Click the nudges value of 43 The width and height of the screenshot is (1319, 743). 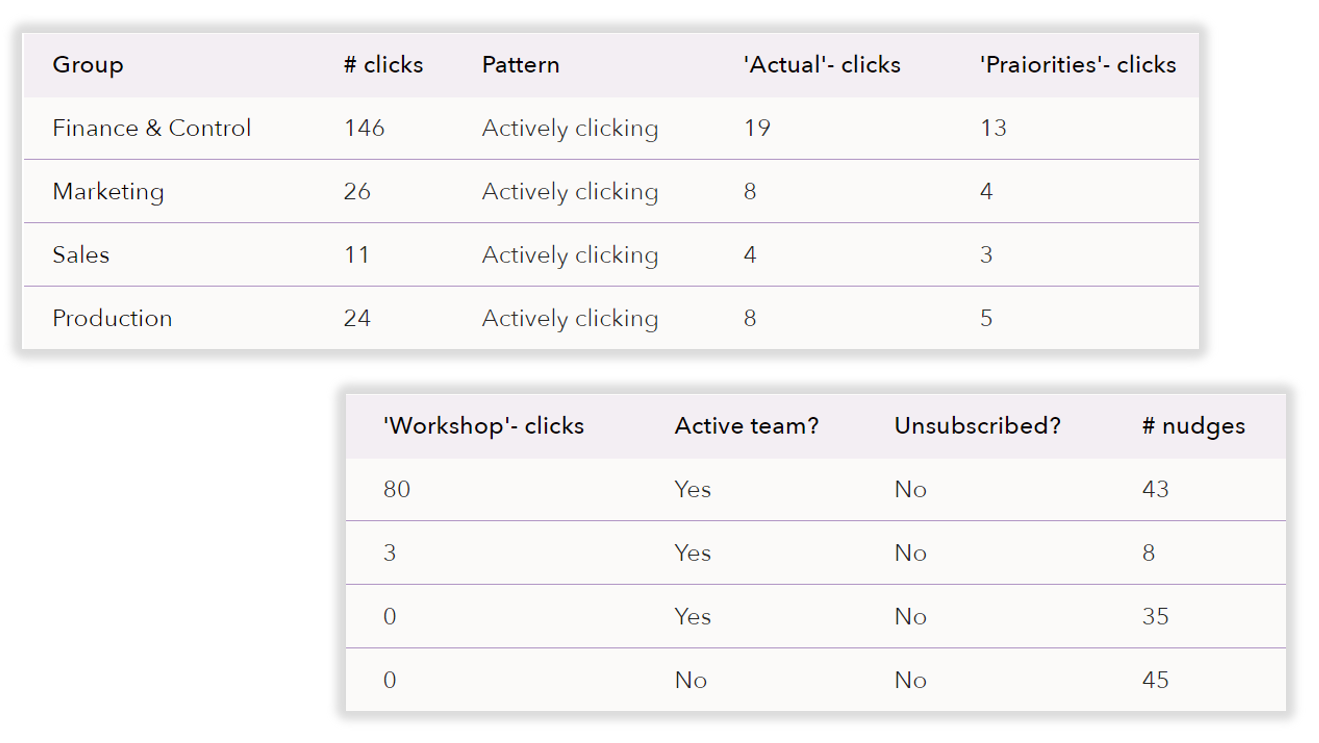point(1155,490)
